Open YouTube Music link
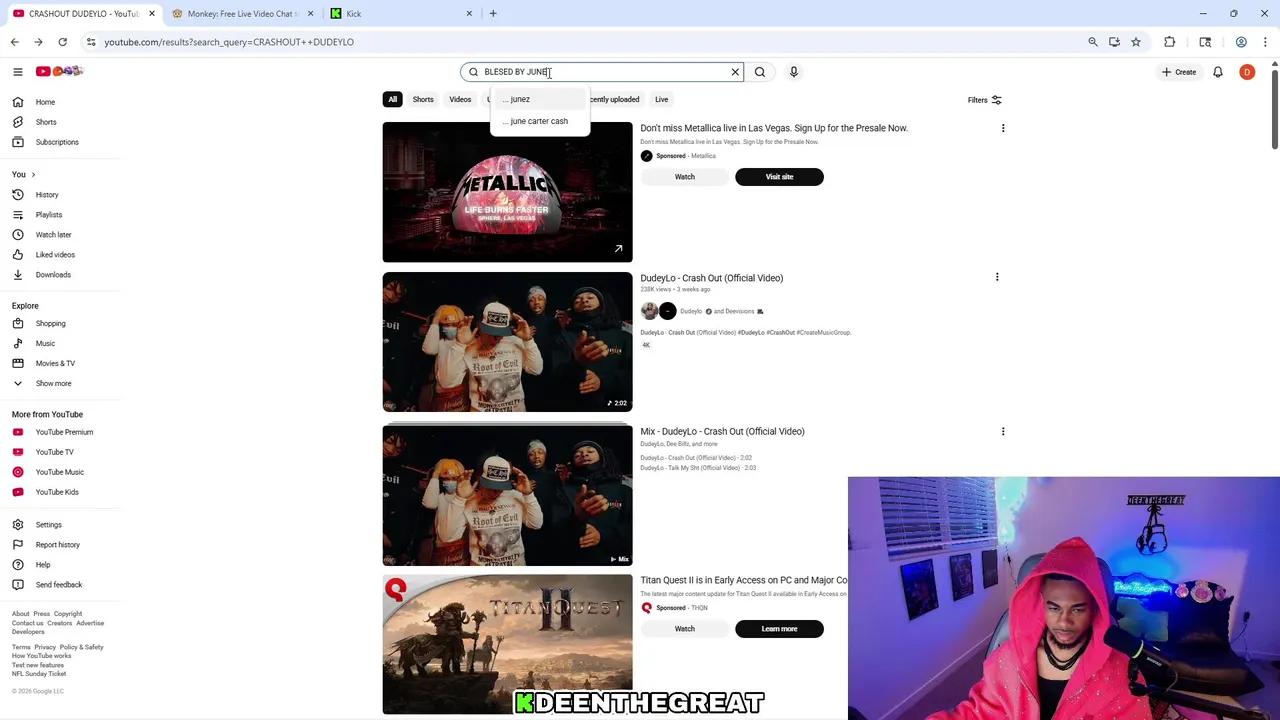Image resolution: width=1280 pixels, height=720 pixels. pyautogui.click(x=59, y=472)
